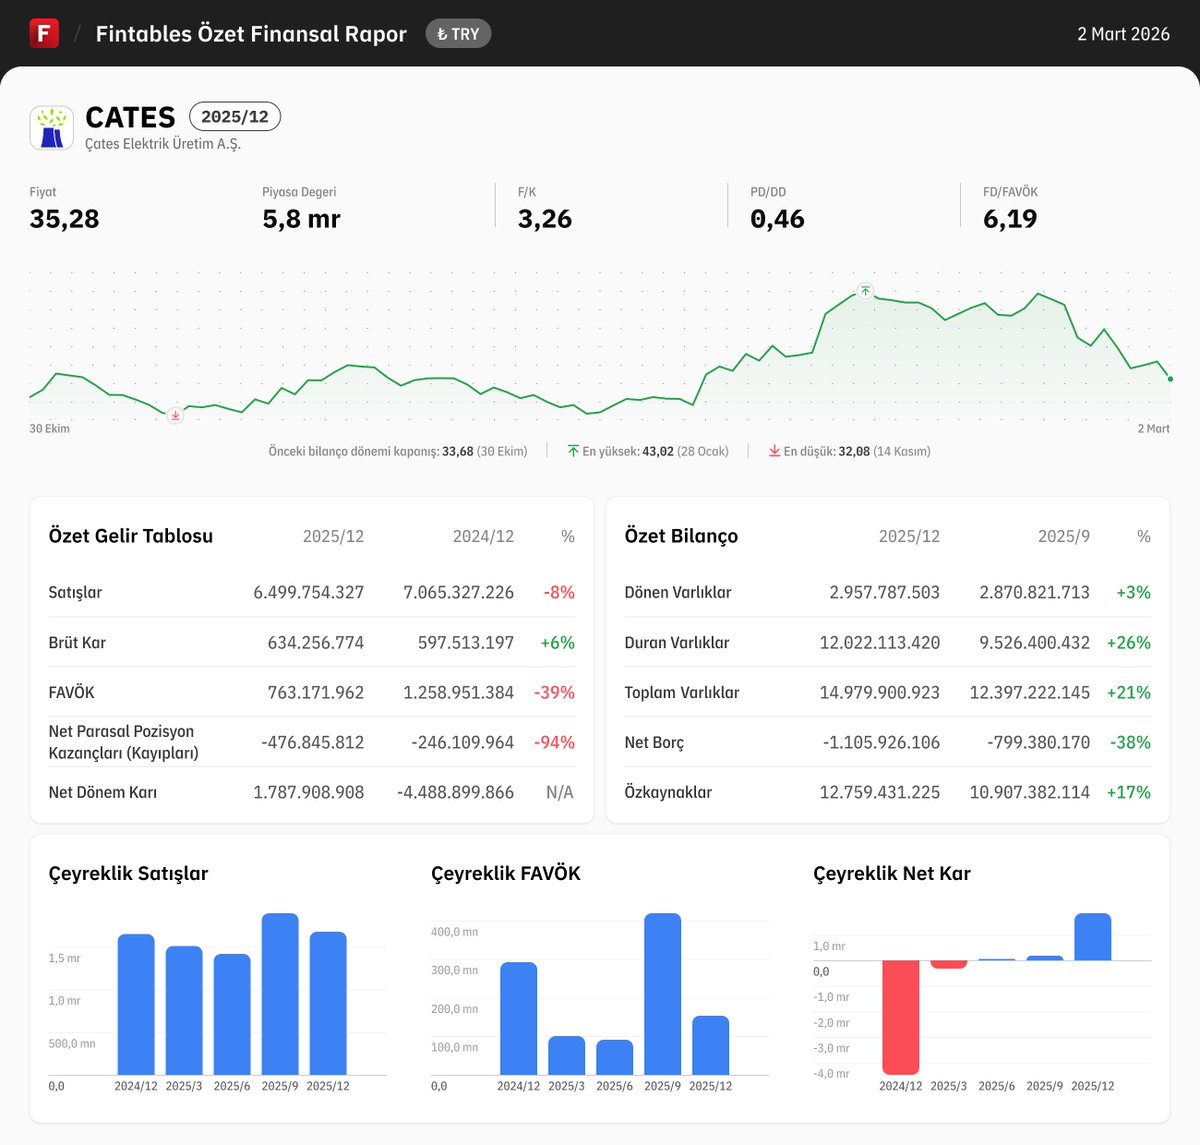Click the 2024/12 column header in Gelir Tablosu
Viewport: 1200px width, 1145px height.
(x=484, y=536)
